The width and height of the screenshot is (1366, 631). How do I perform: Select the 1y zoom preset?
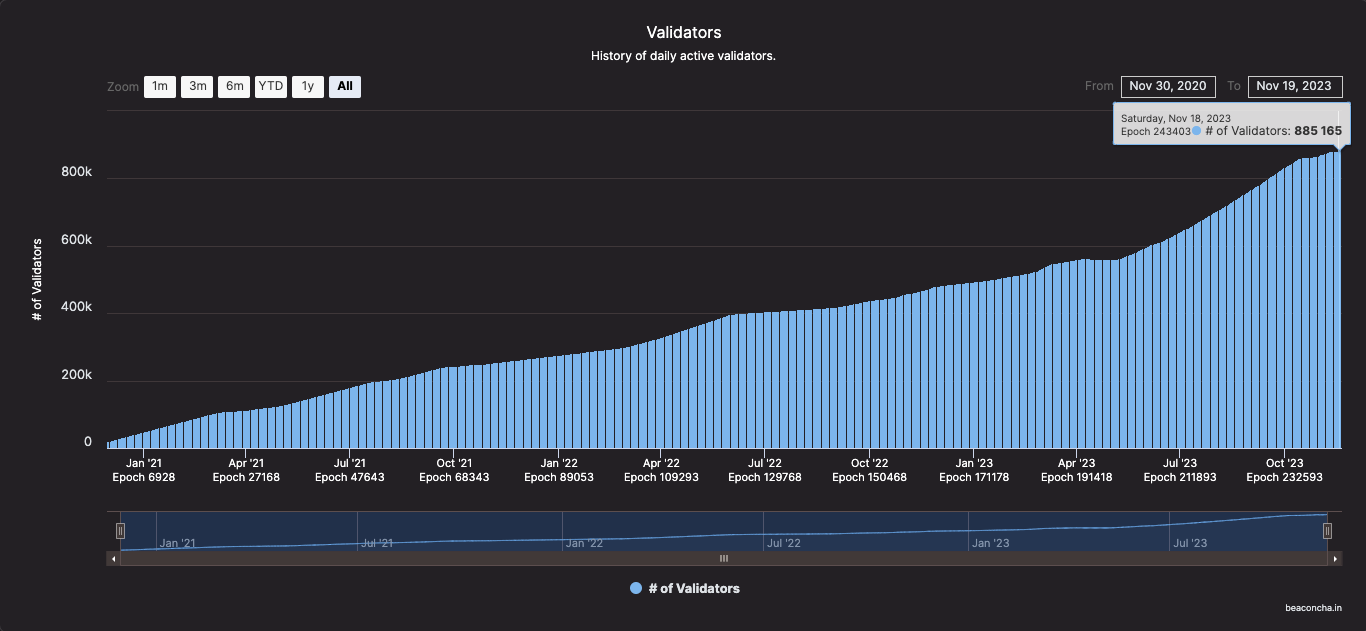[x=307, y=86]
